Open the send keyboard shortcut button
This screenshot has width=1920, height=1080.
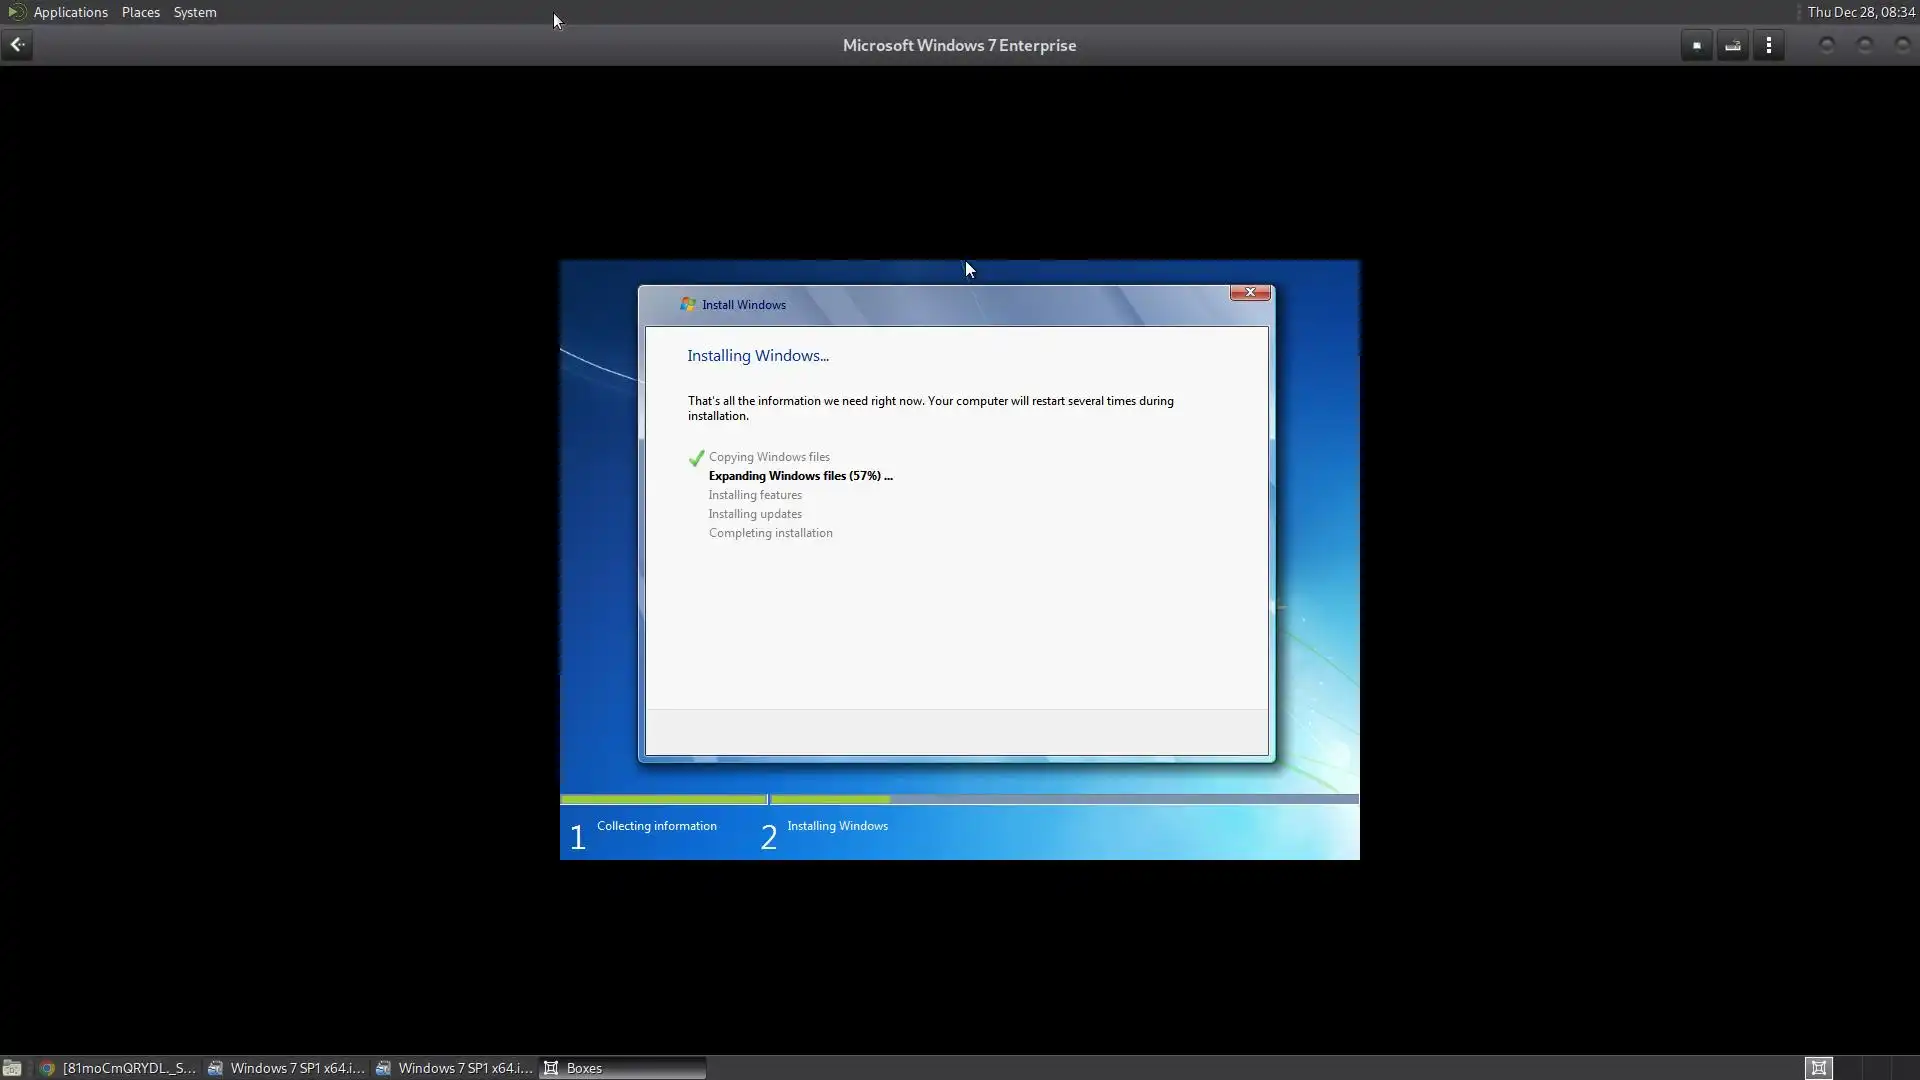click(x=1732, y=45)
